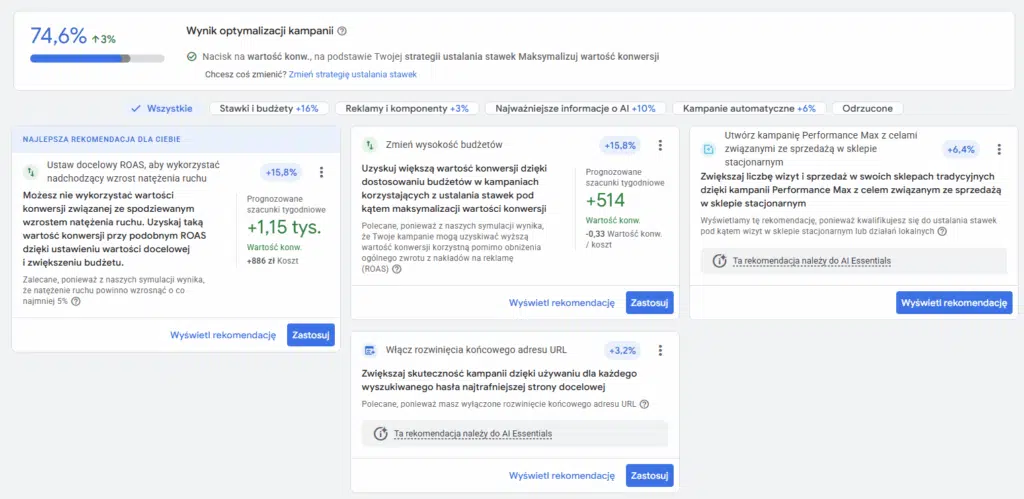Click the +514 forecast value
The width and height of the screenshot is (1024, 499).
605,201
